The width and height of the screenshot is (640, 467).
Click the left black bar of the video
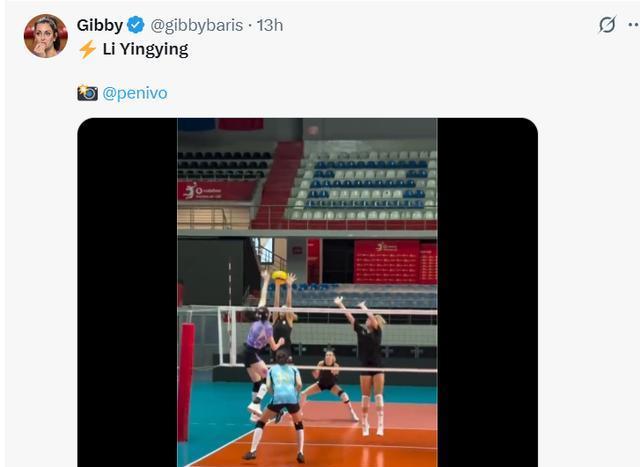pyautogui.click(x=127, y=292)
